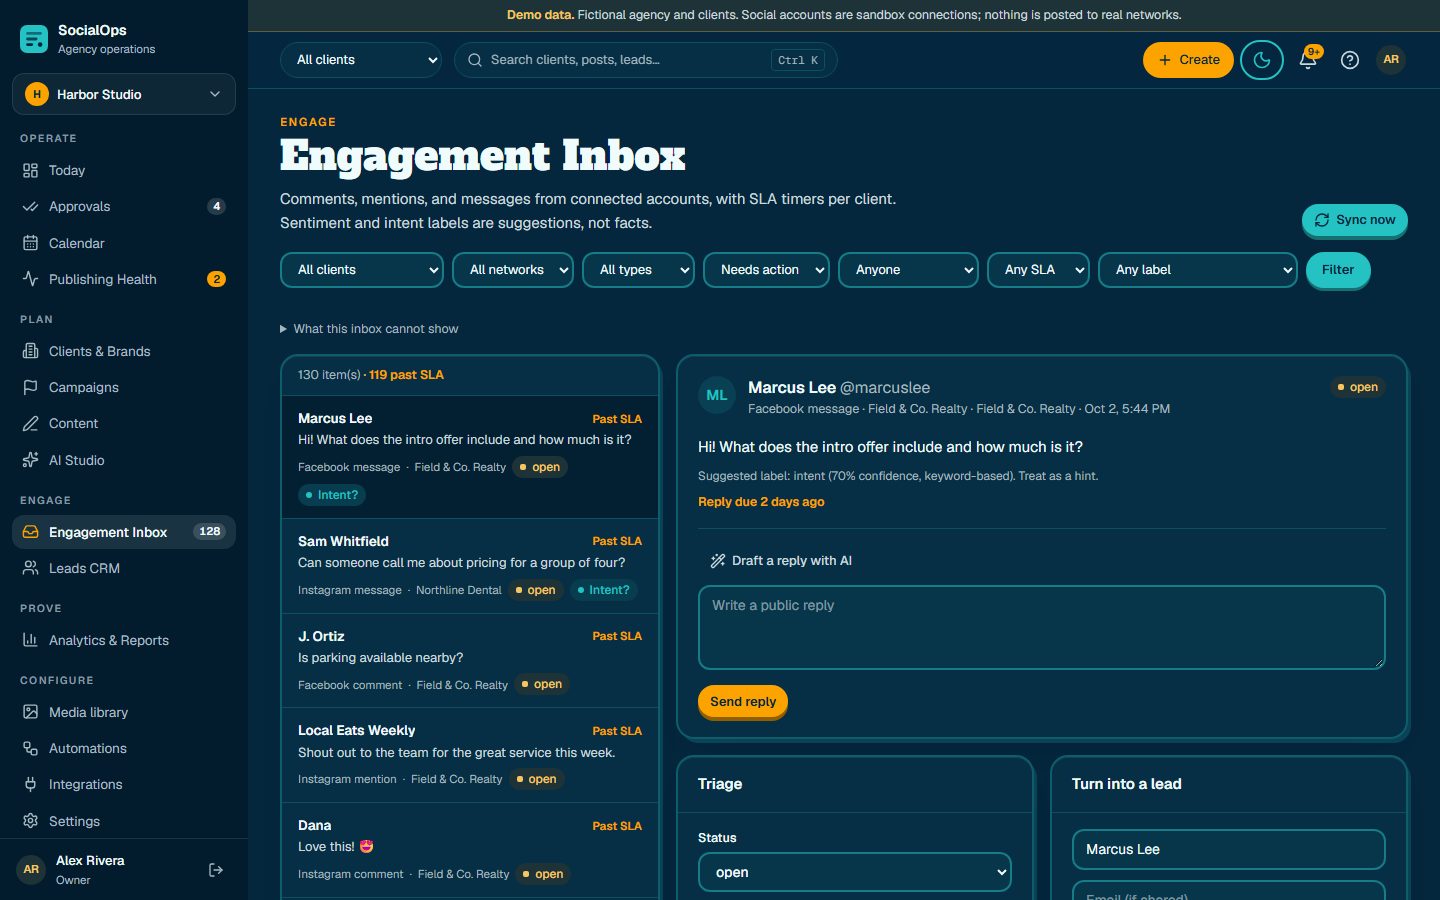Image resolution: width=1440 pixels, height=900 pixels.
Task: Click the Settings gear icon
Action: pyautogui.click(x=30, y=821)
